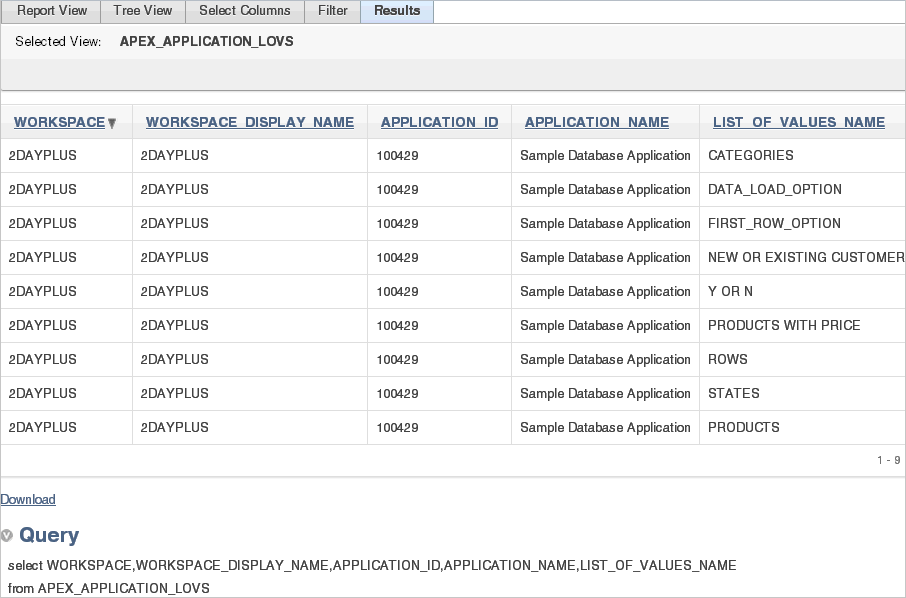Sort by LIST_OF_VALUES_NAME column header
The height and width of the screenshot is (598, 906).
[799, 122]
